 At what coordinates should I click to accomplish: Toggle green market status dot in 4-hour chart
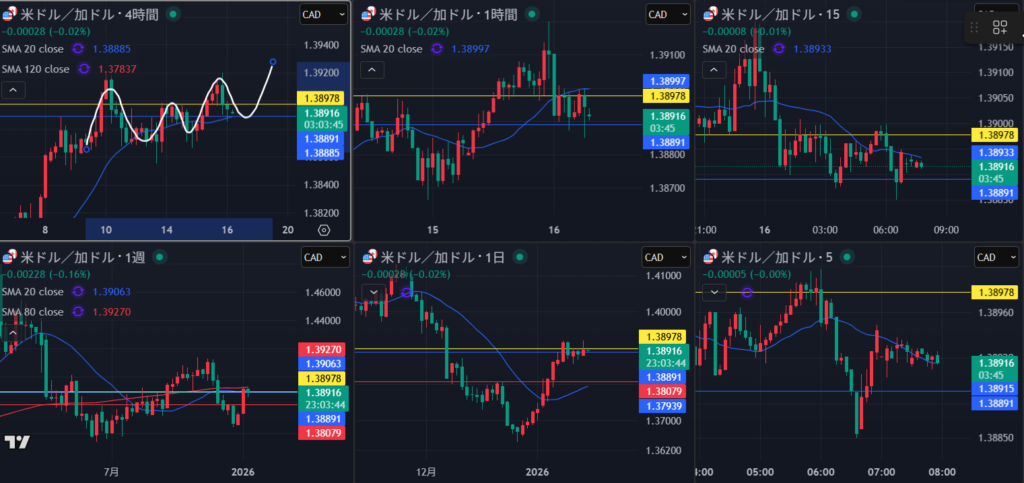(x=174, y=14)
